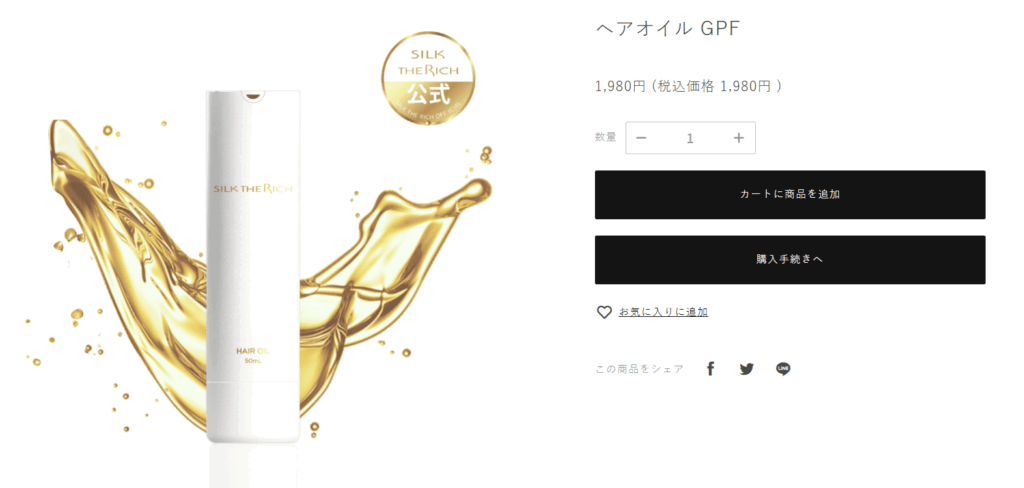Increase quantity with the plus button
The height and width of the screenshot is (488, 1024).
(x=739, y=138)
